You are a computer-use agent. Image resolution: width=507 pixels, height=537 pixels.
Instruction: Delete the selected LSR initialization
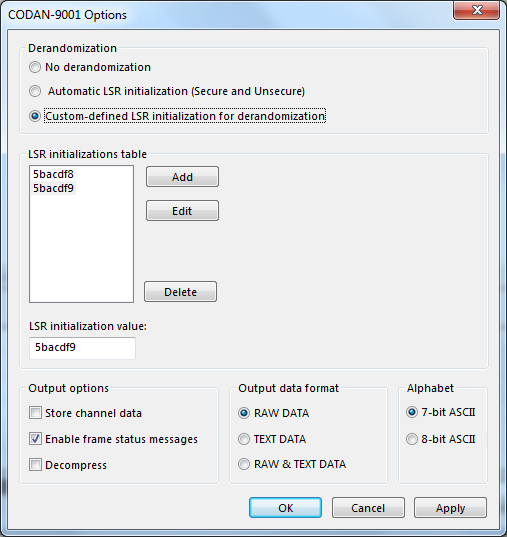tap(181, 292)
